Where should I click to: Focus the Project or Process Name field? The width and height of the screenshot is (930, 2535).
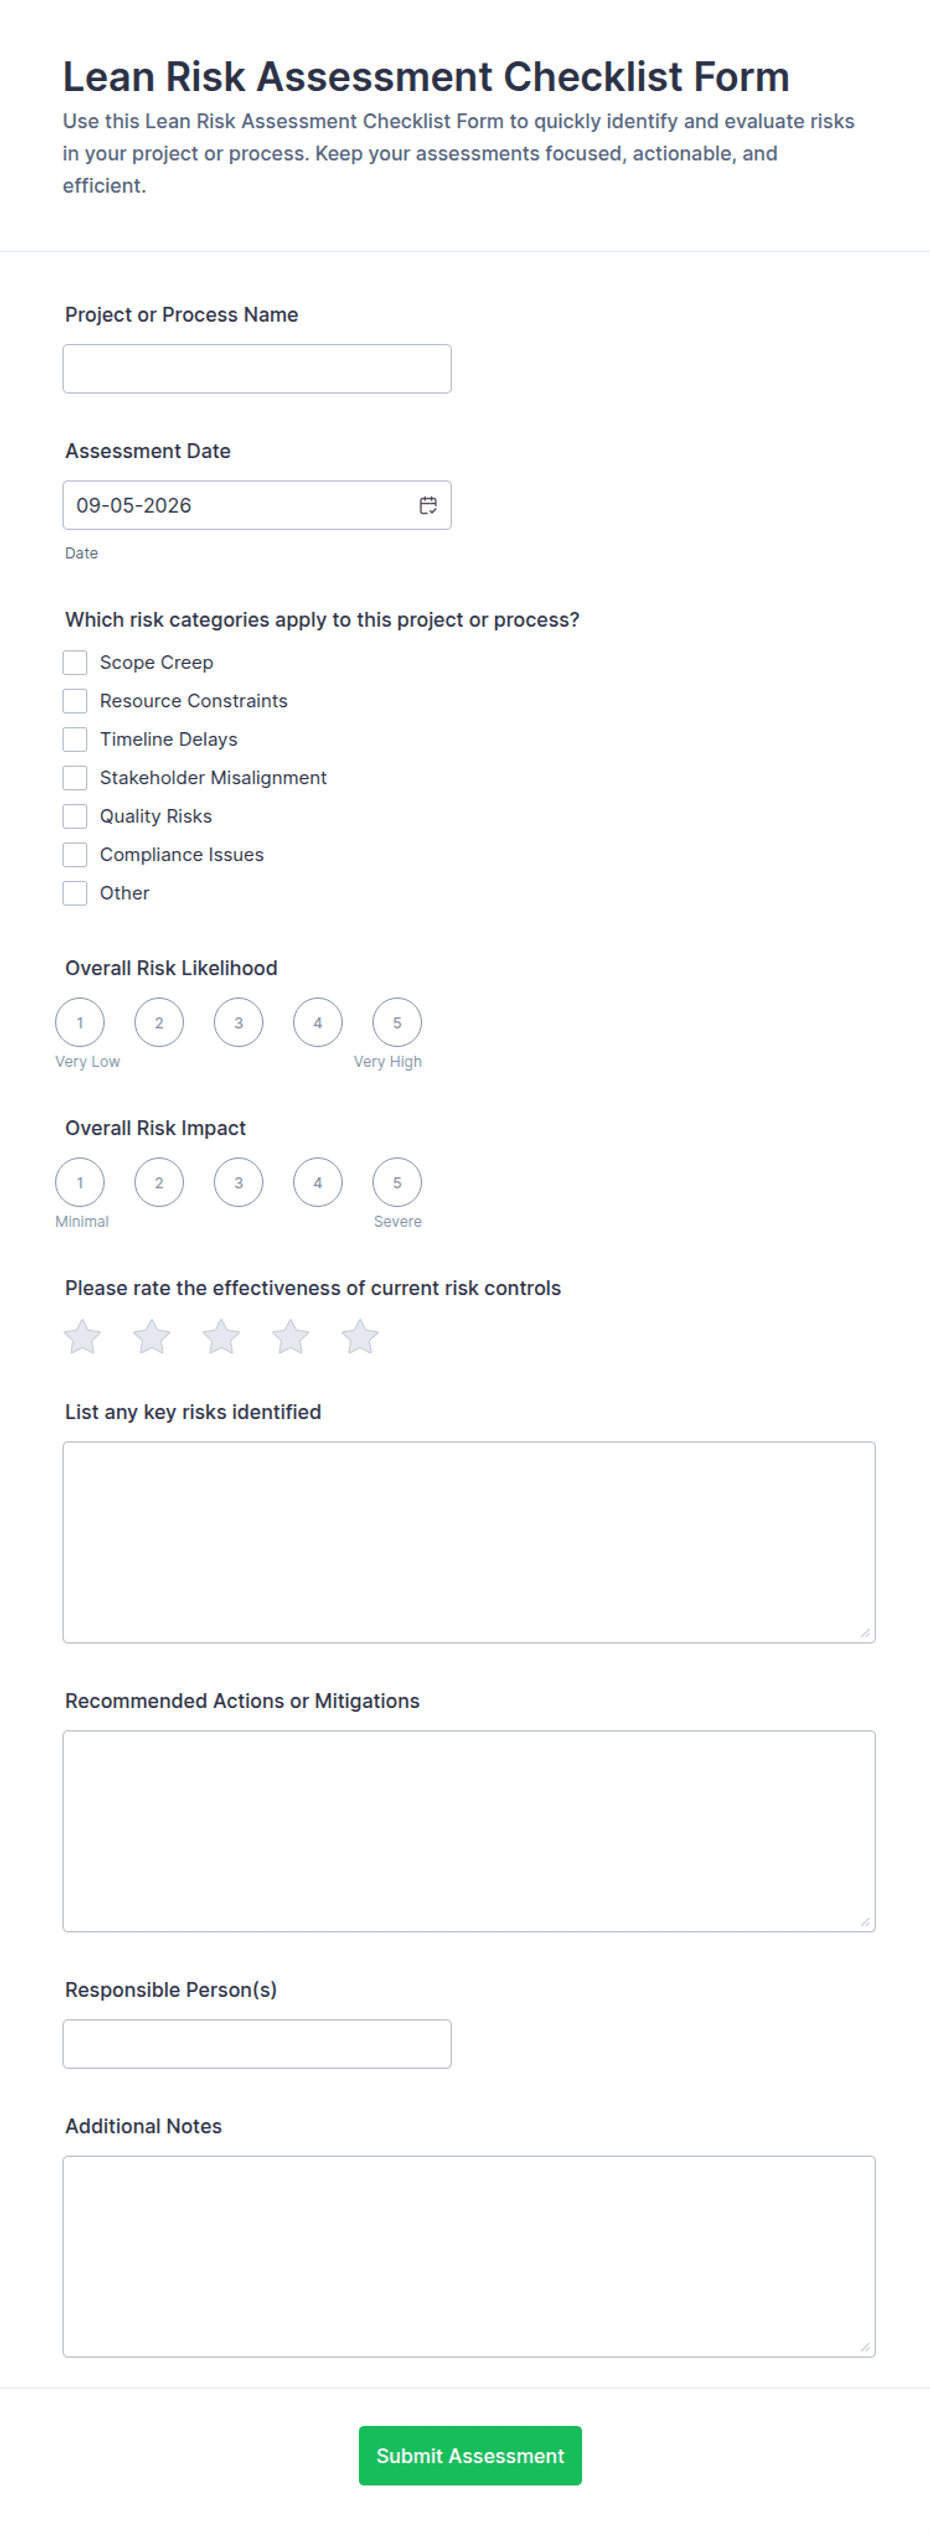click(x=257, y=369)
